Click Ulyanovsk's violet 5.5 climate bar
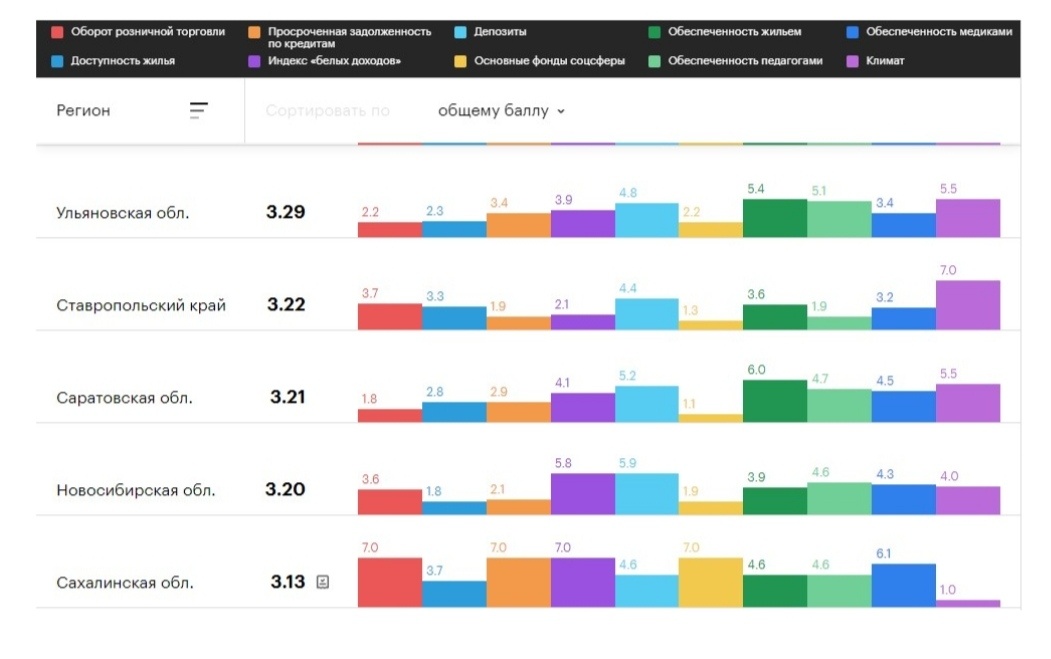This screenshot has height=659, width=1051. (968, 218)
